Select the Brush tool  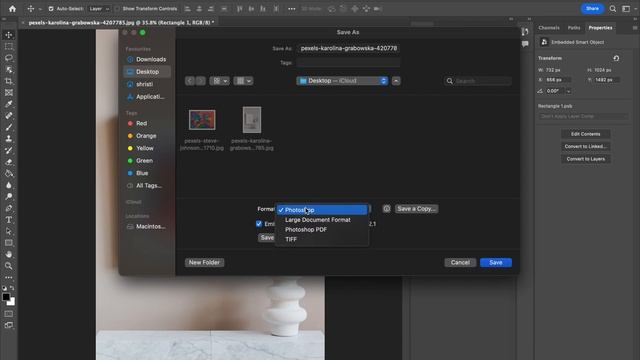pyautogui.click(x=9, y=127)
